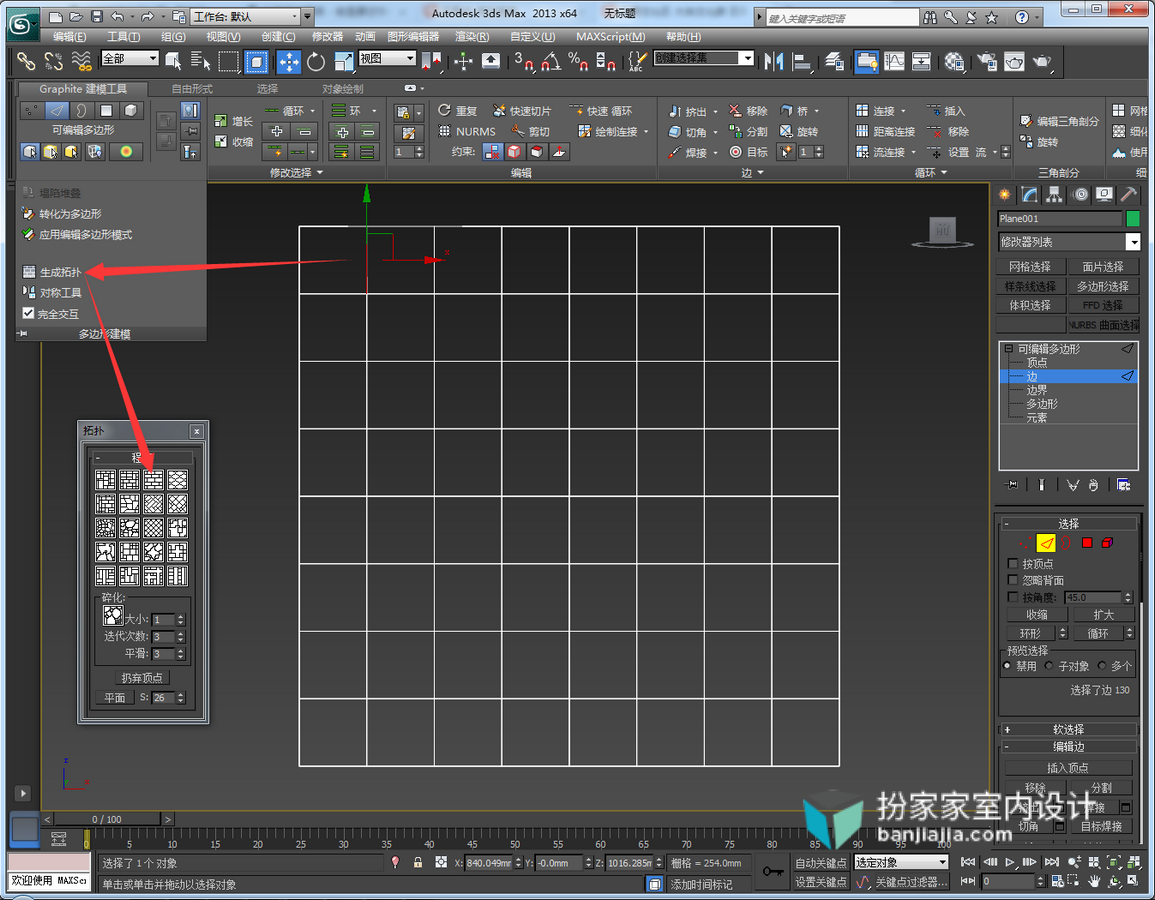Click the 扔弃顶点 button
1155x900 pixels.
pos(141,678)
